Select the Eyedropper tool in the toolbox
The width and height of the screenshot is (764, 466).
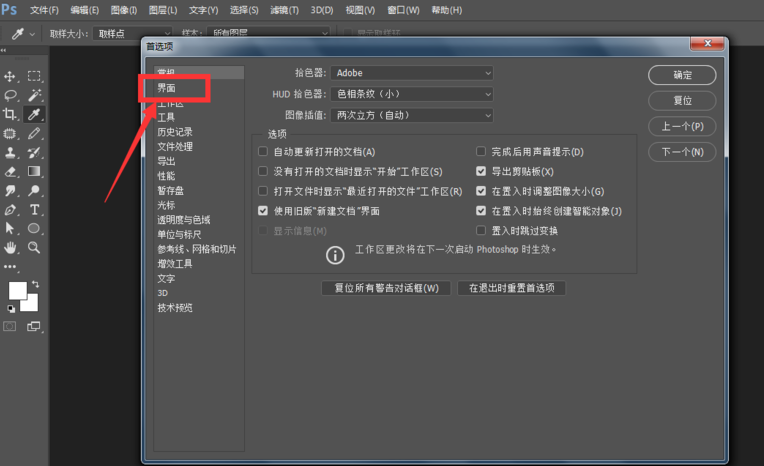click(x=34, y=114)
